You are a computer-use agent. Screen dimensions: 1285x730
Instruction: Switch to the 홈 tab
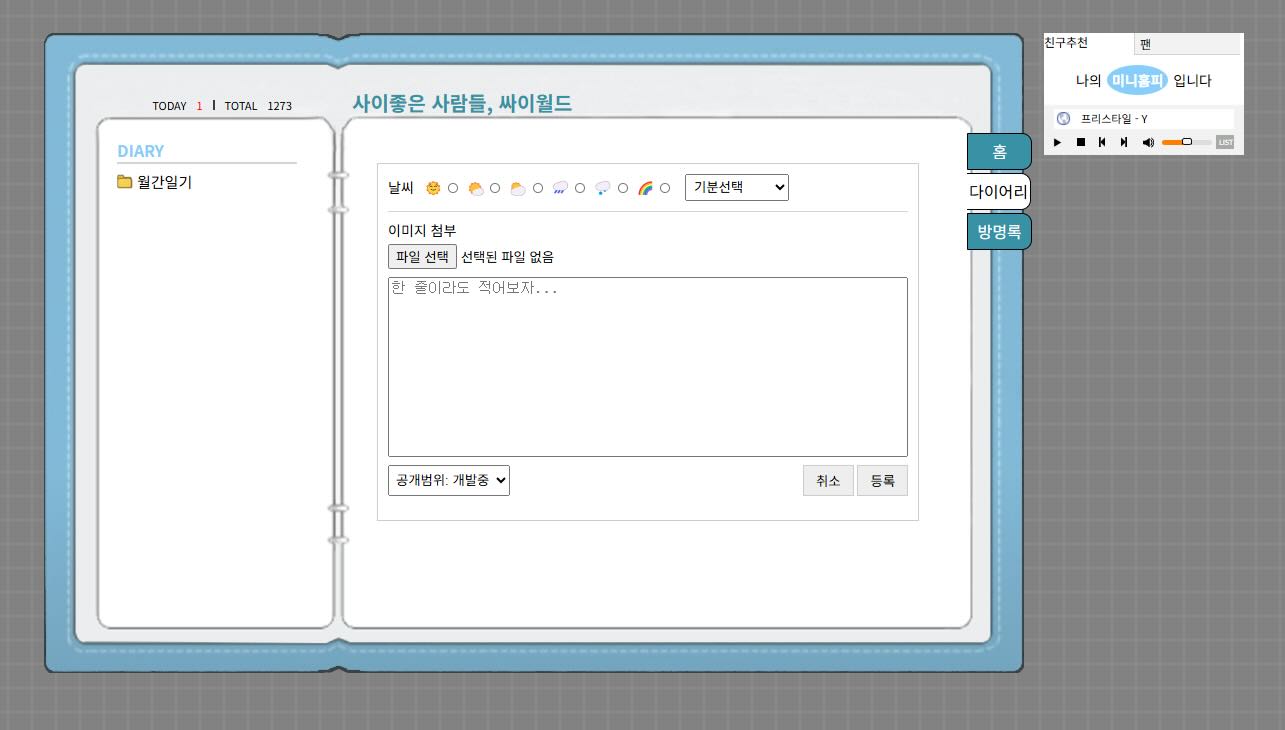coord(999,152)
